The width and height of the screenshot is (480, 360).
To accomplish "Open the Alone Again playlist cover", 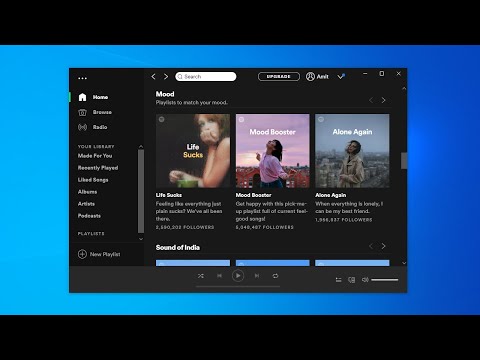I will click(x=352, y=151).
